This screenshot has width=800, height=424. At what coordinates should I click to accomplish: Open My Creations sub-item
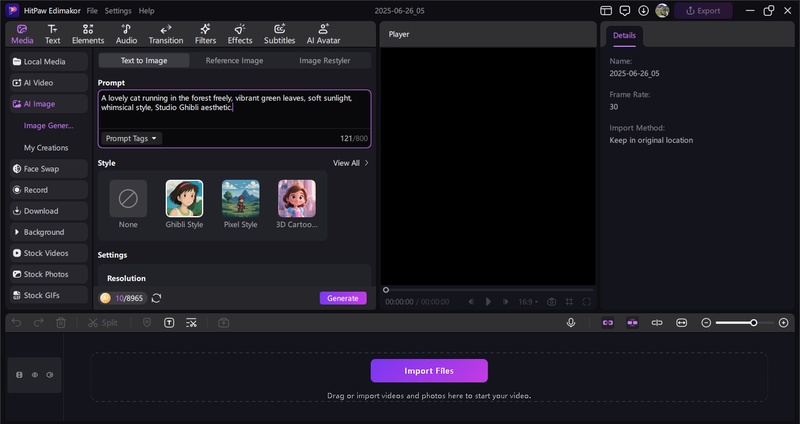[x=46, y=147]
